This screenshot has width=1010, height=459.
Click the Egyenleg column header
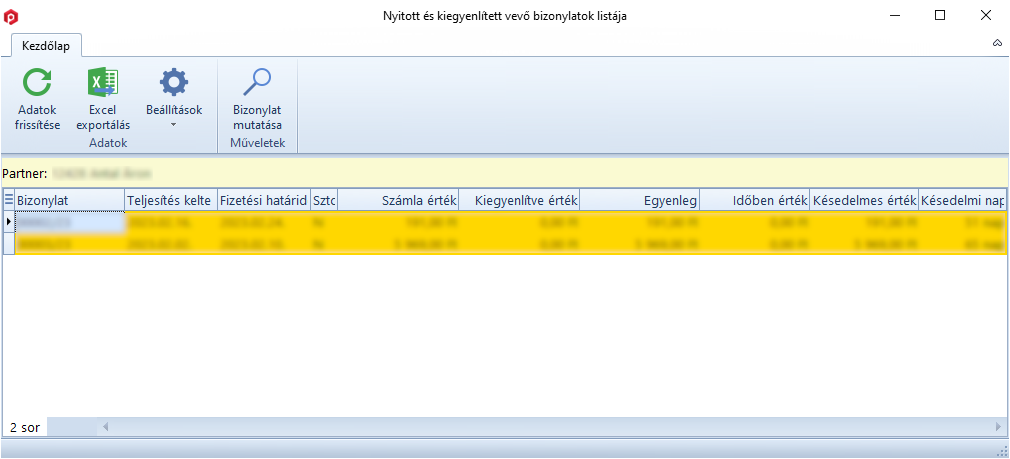pos(640,201)
